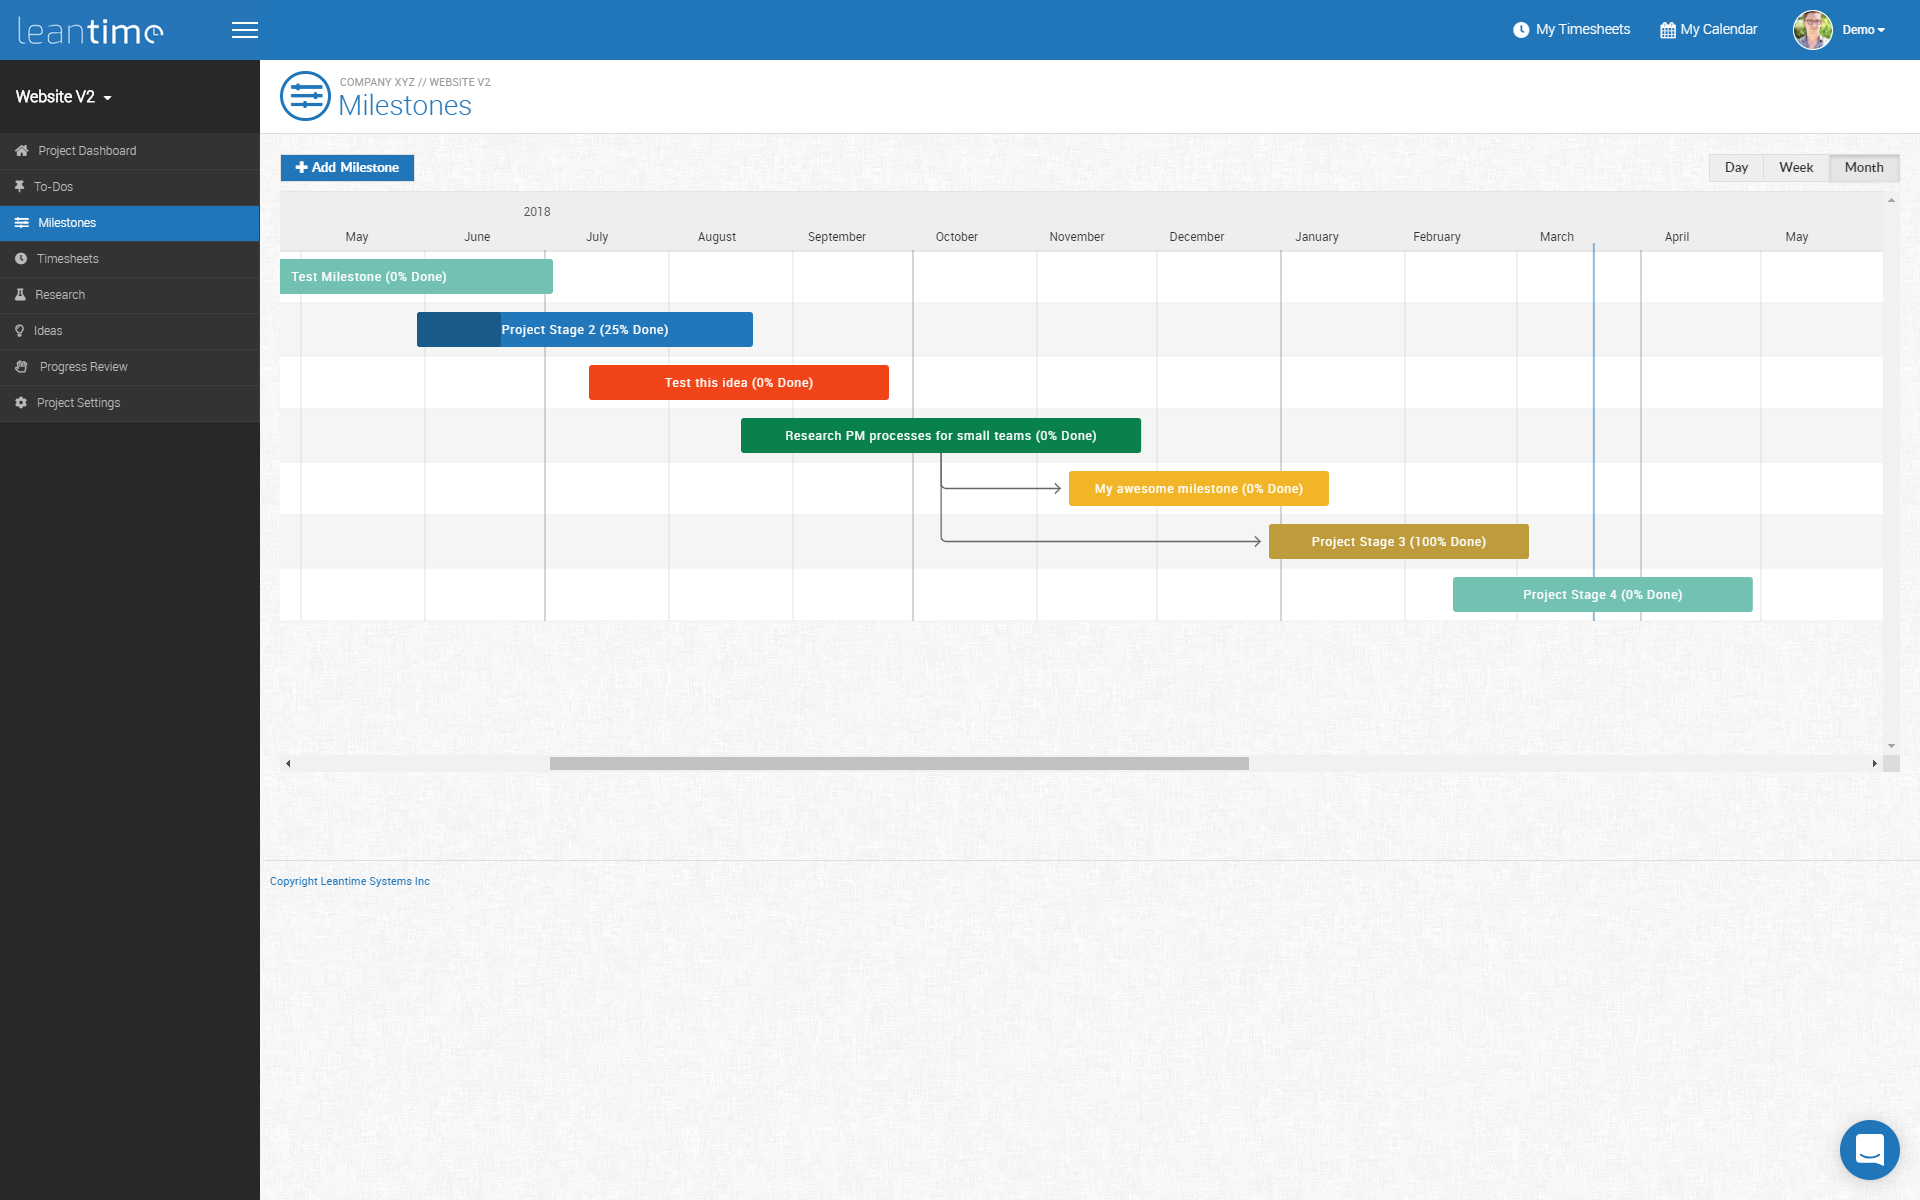Click the Project Stage 2 progress bar
The width and height of the screenshot is (1920, 1200).
click(584, 330)
